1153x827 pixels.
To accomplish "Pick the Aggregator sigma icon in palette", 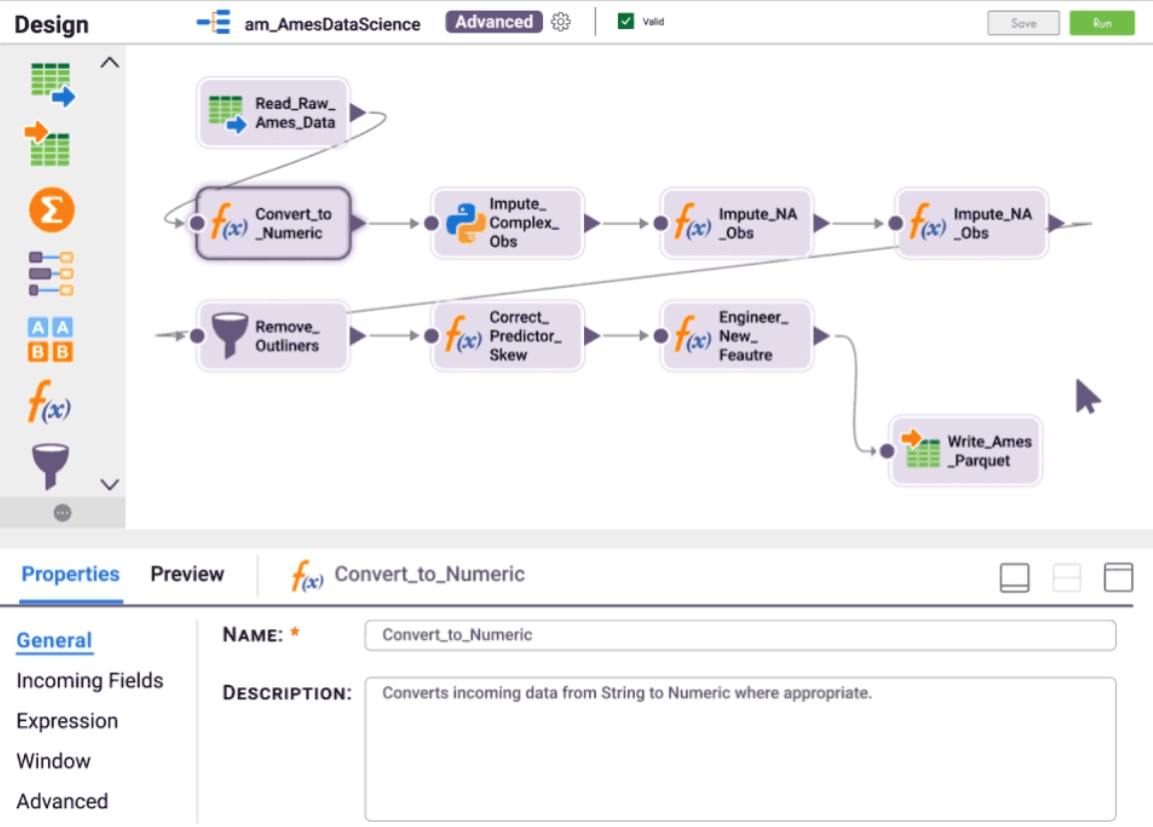I will 51,210.
